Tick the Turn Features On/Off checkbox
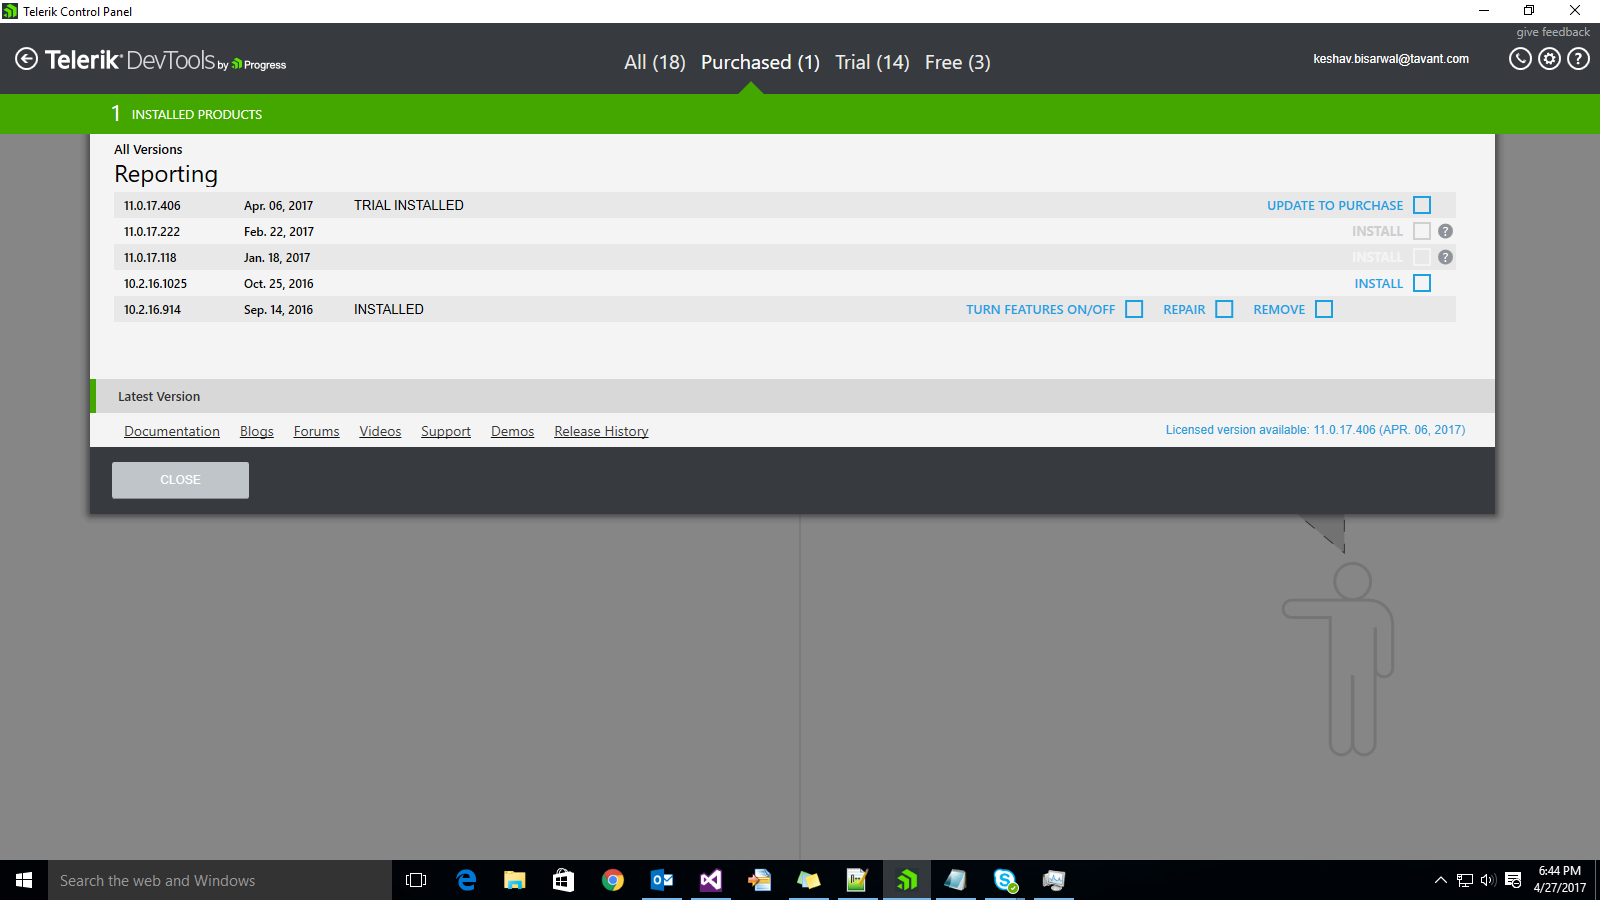 coord(1134,309)
